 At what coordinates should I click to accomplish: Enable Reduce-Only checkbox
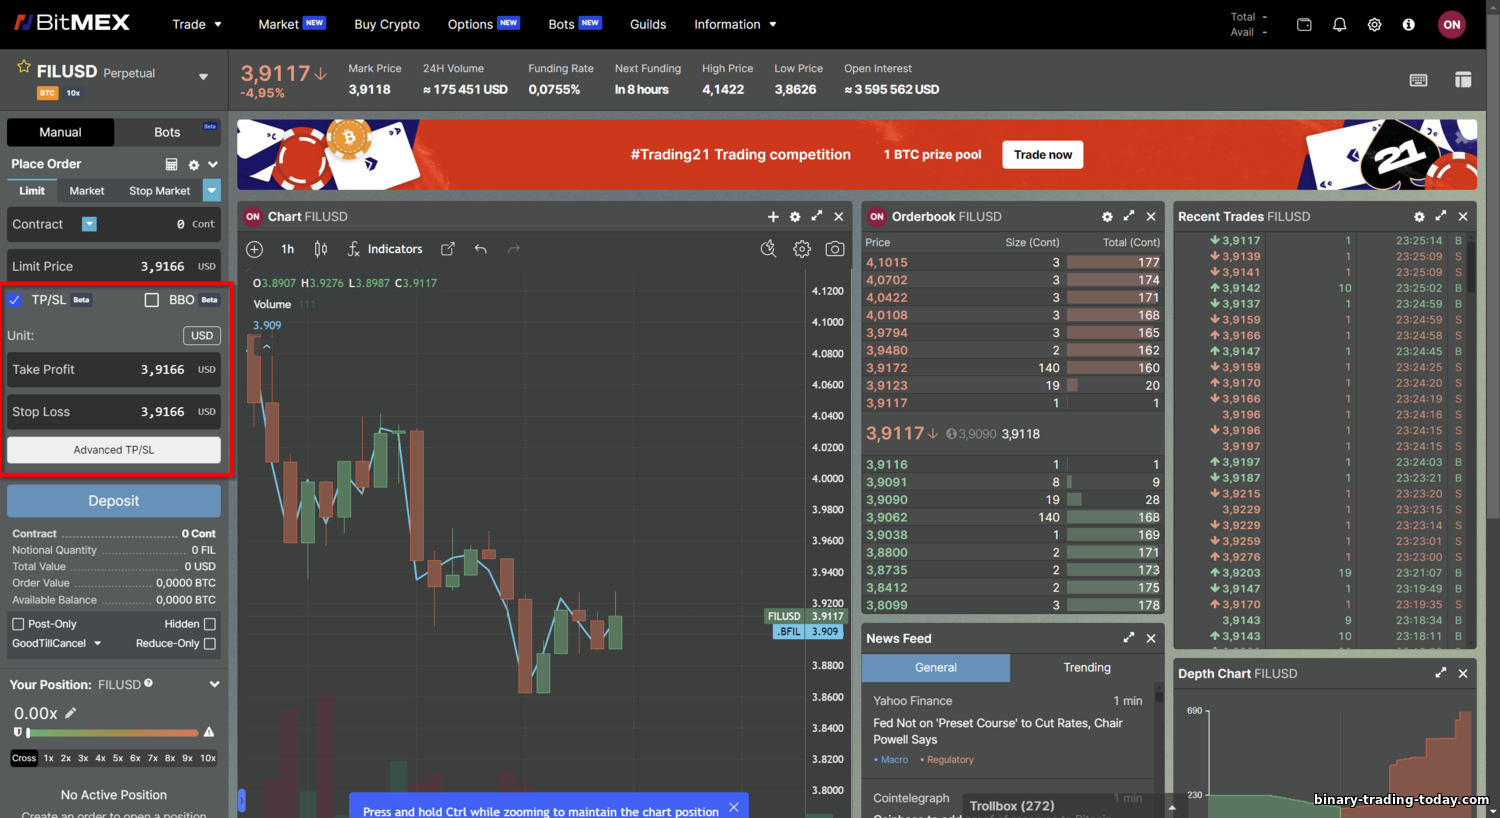click(210, 644)
